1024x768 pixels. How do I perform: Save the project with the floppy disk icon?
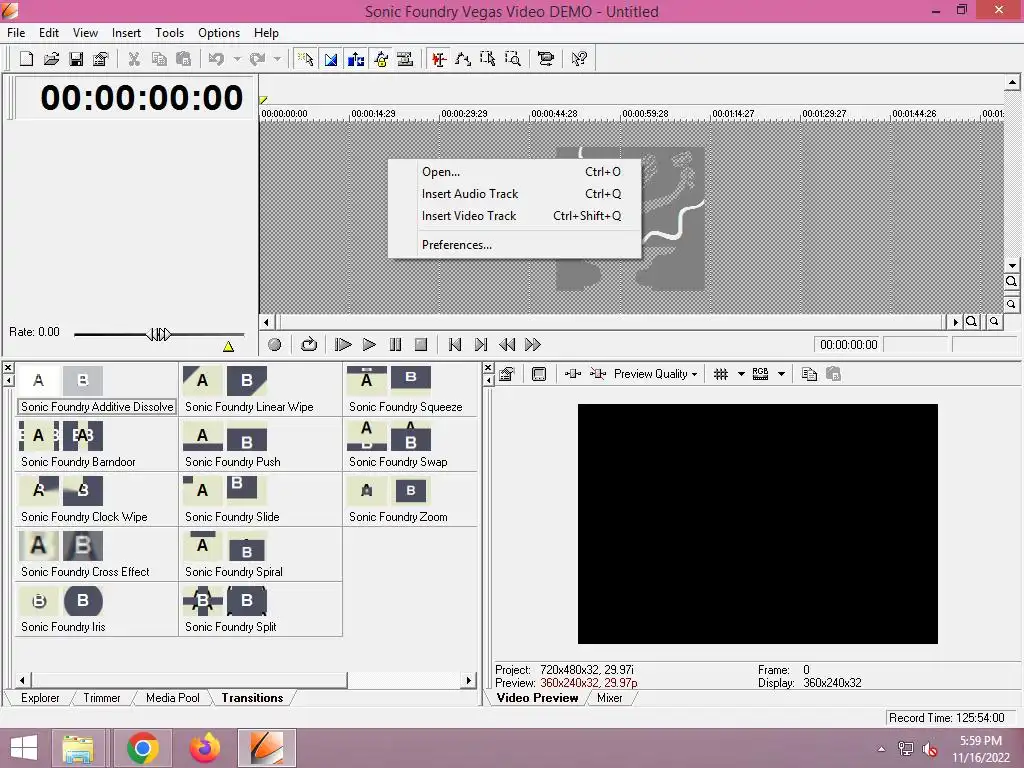76,59
